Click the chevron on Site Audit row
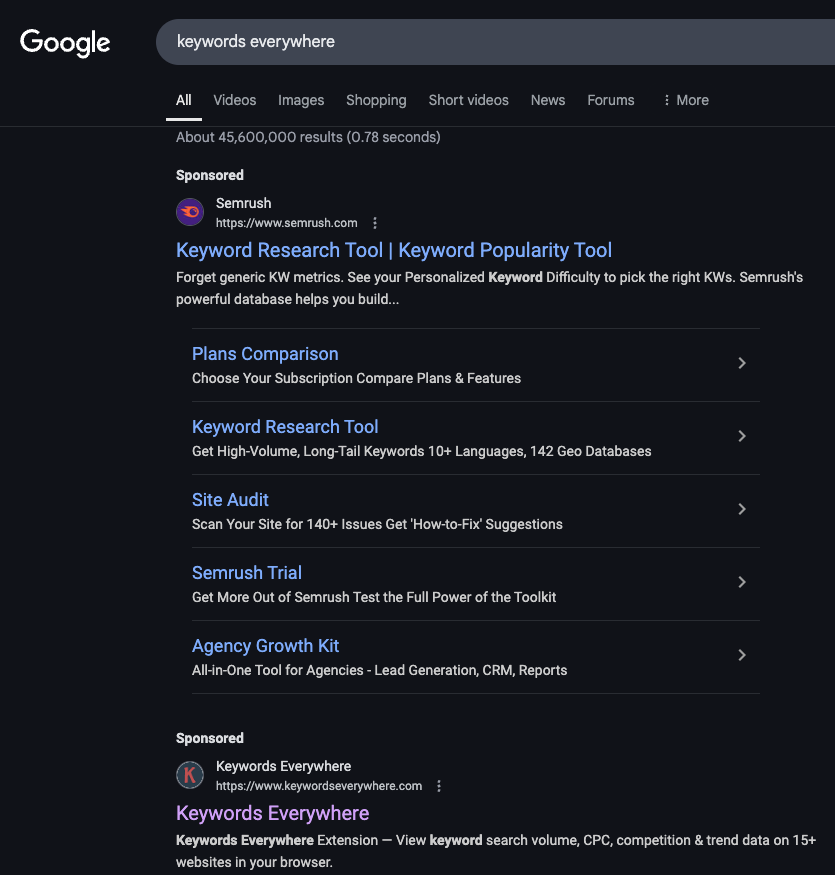This screenshot has width=835, height=875. pyautogui.click(x=742, y=509)
